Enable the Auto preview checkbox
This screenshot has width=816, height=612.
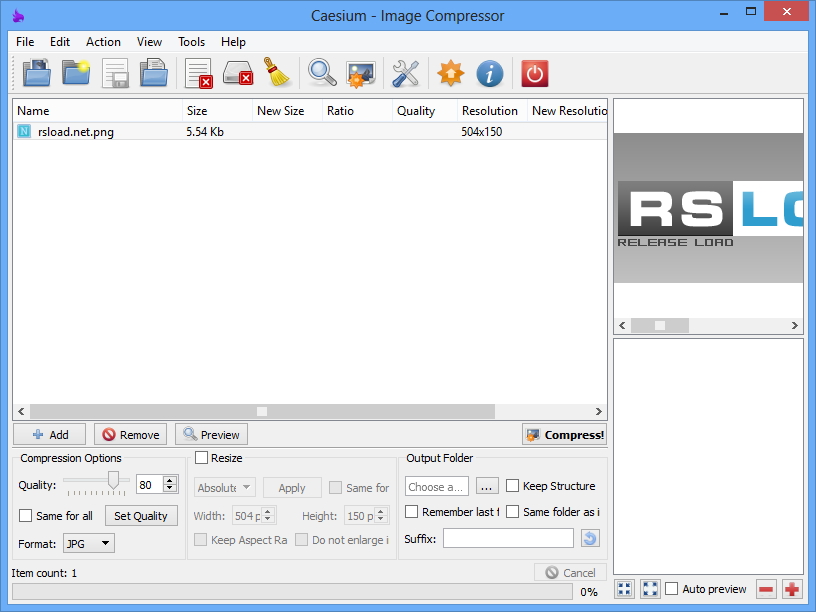coord(672,589)
